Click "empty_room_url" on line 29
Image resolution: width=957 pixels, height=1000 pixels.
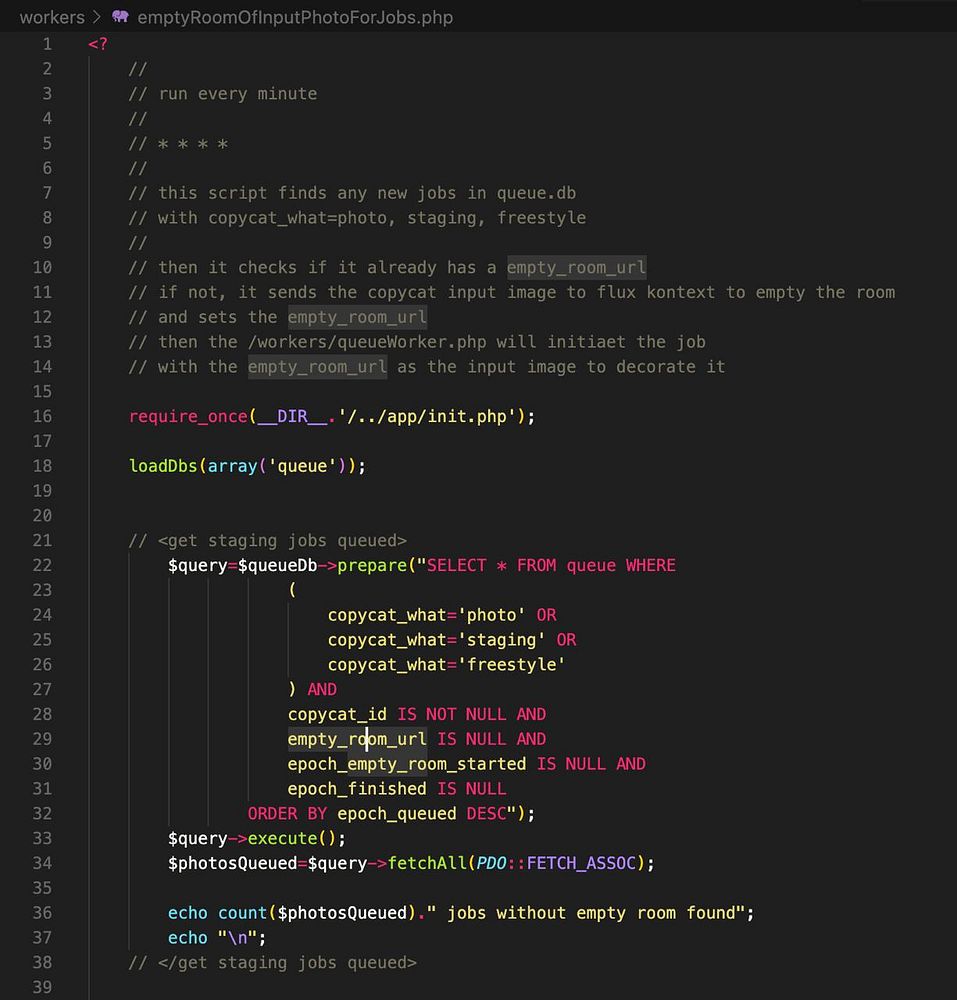[357, 739]
